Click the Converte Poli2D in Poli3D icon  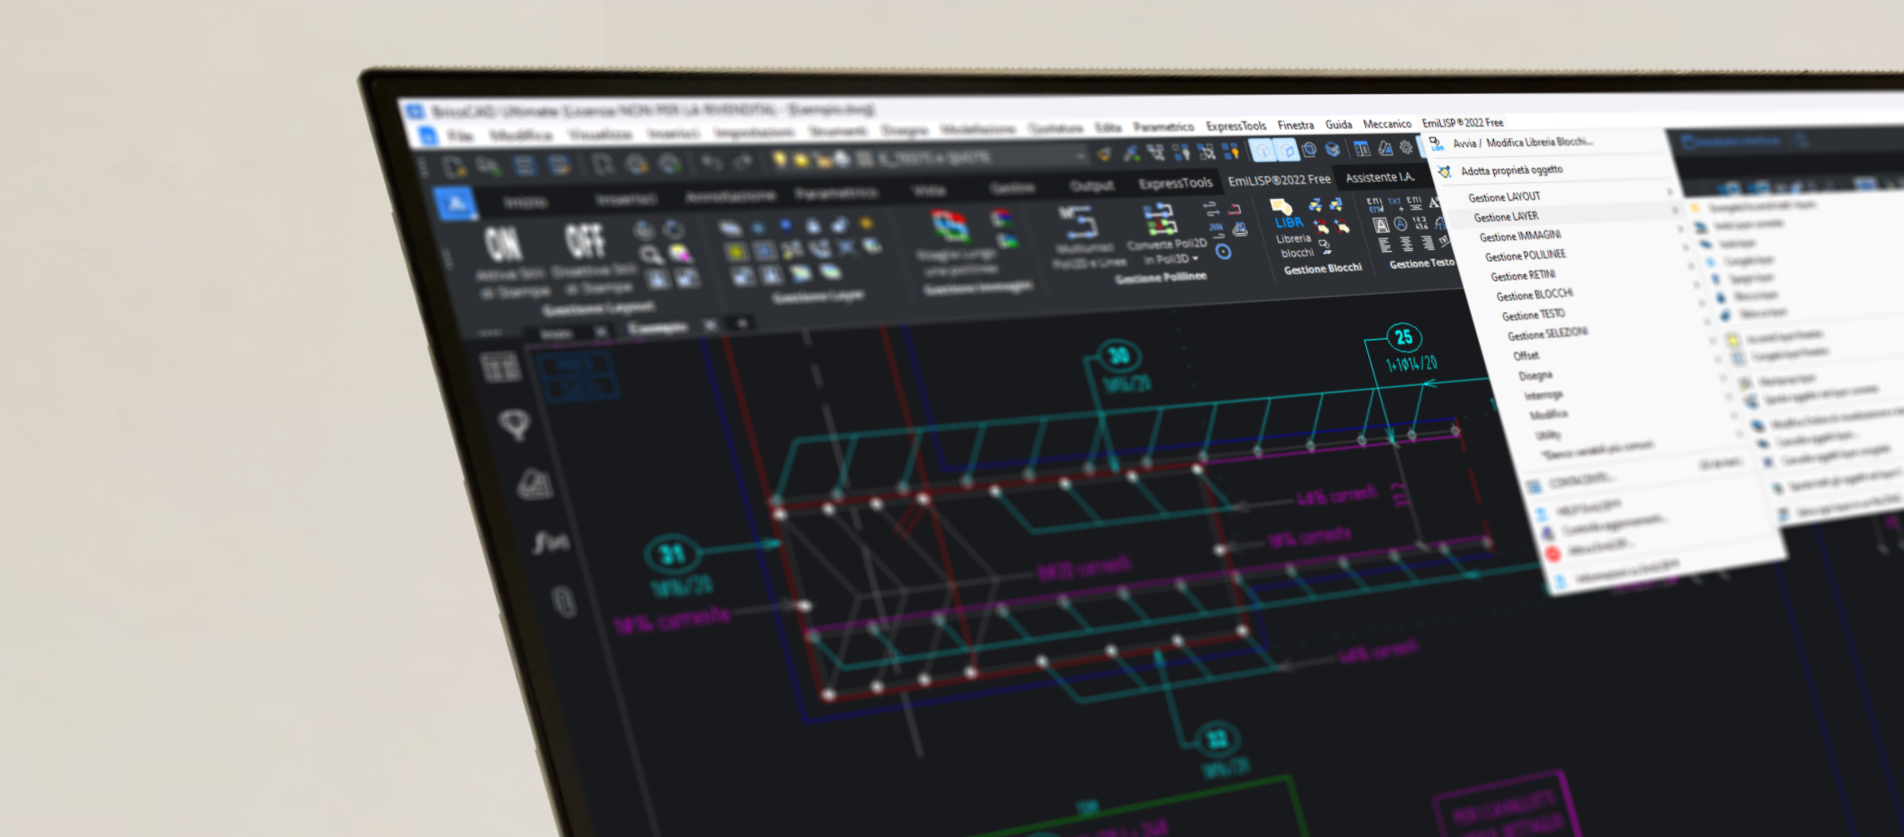click(1159, 220)
